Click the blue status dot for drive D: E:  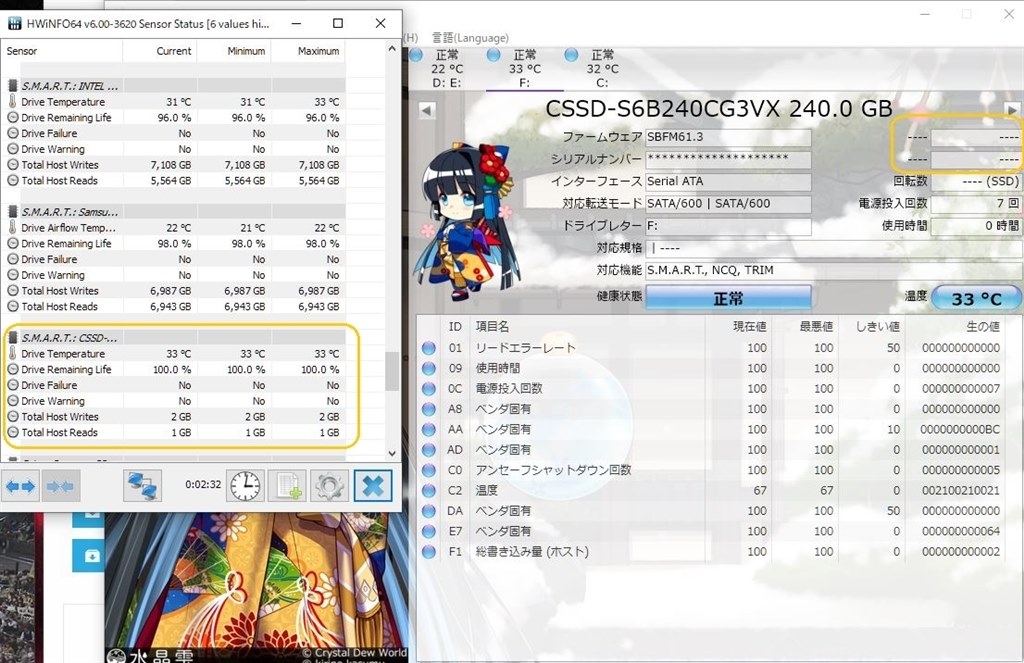click(x=416, y=55)
